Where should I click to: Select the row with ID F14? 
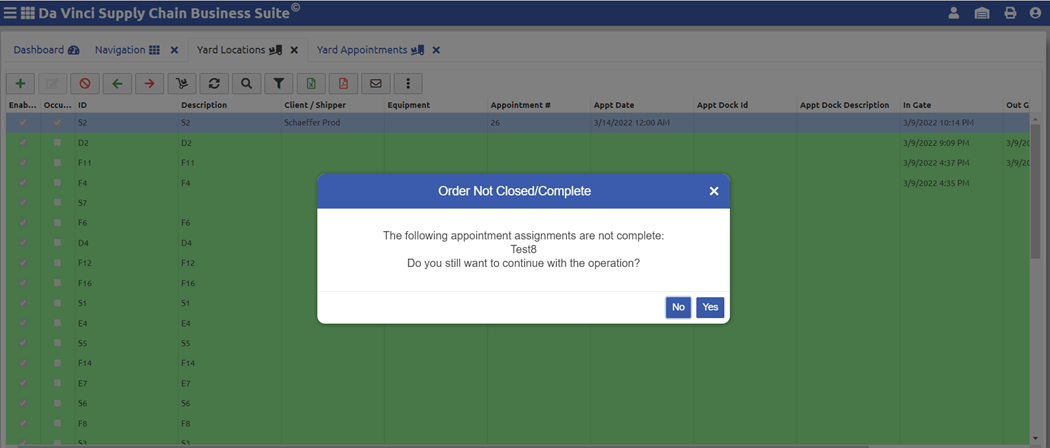[x=518, y=364]
